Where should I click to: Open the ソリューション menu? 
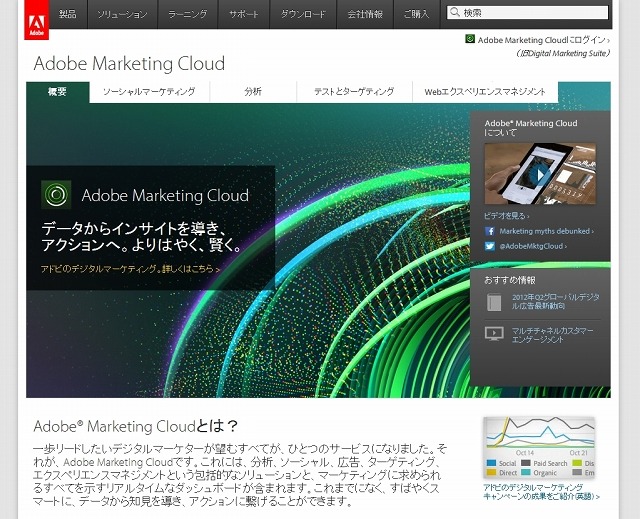click(x=123, y=15)
